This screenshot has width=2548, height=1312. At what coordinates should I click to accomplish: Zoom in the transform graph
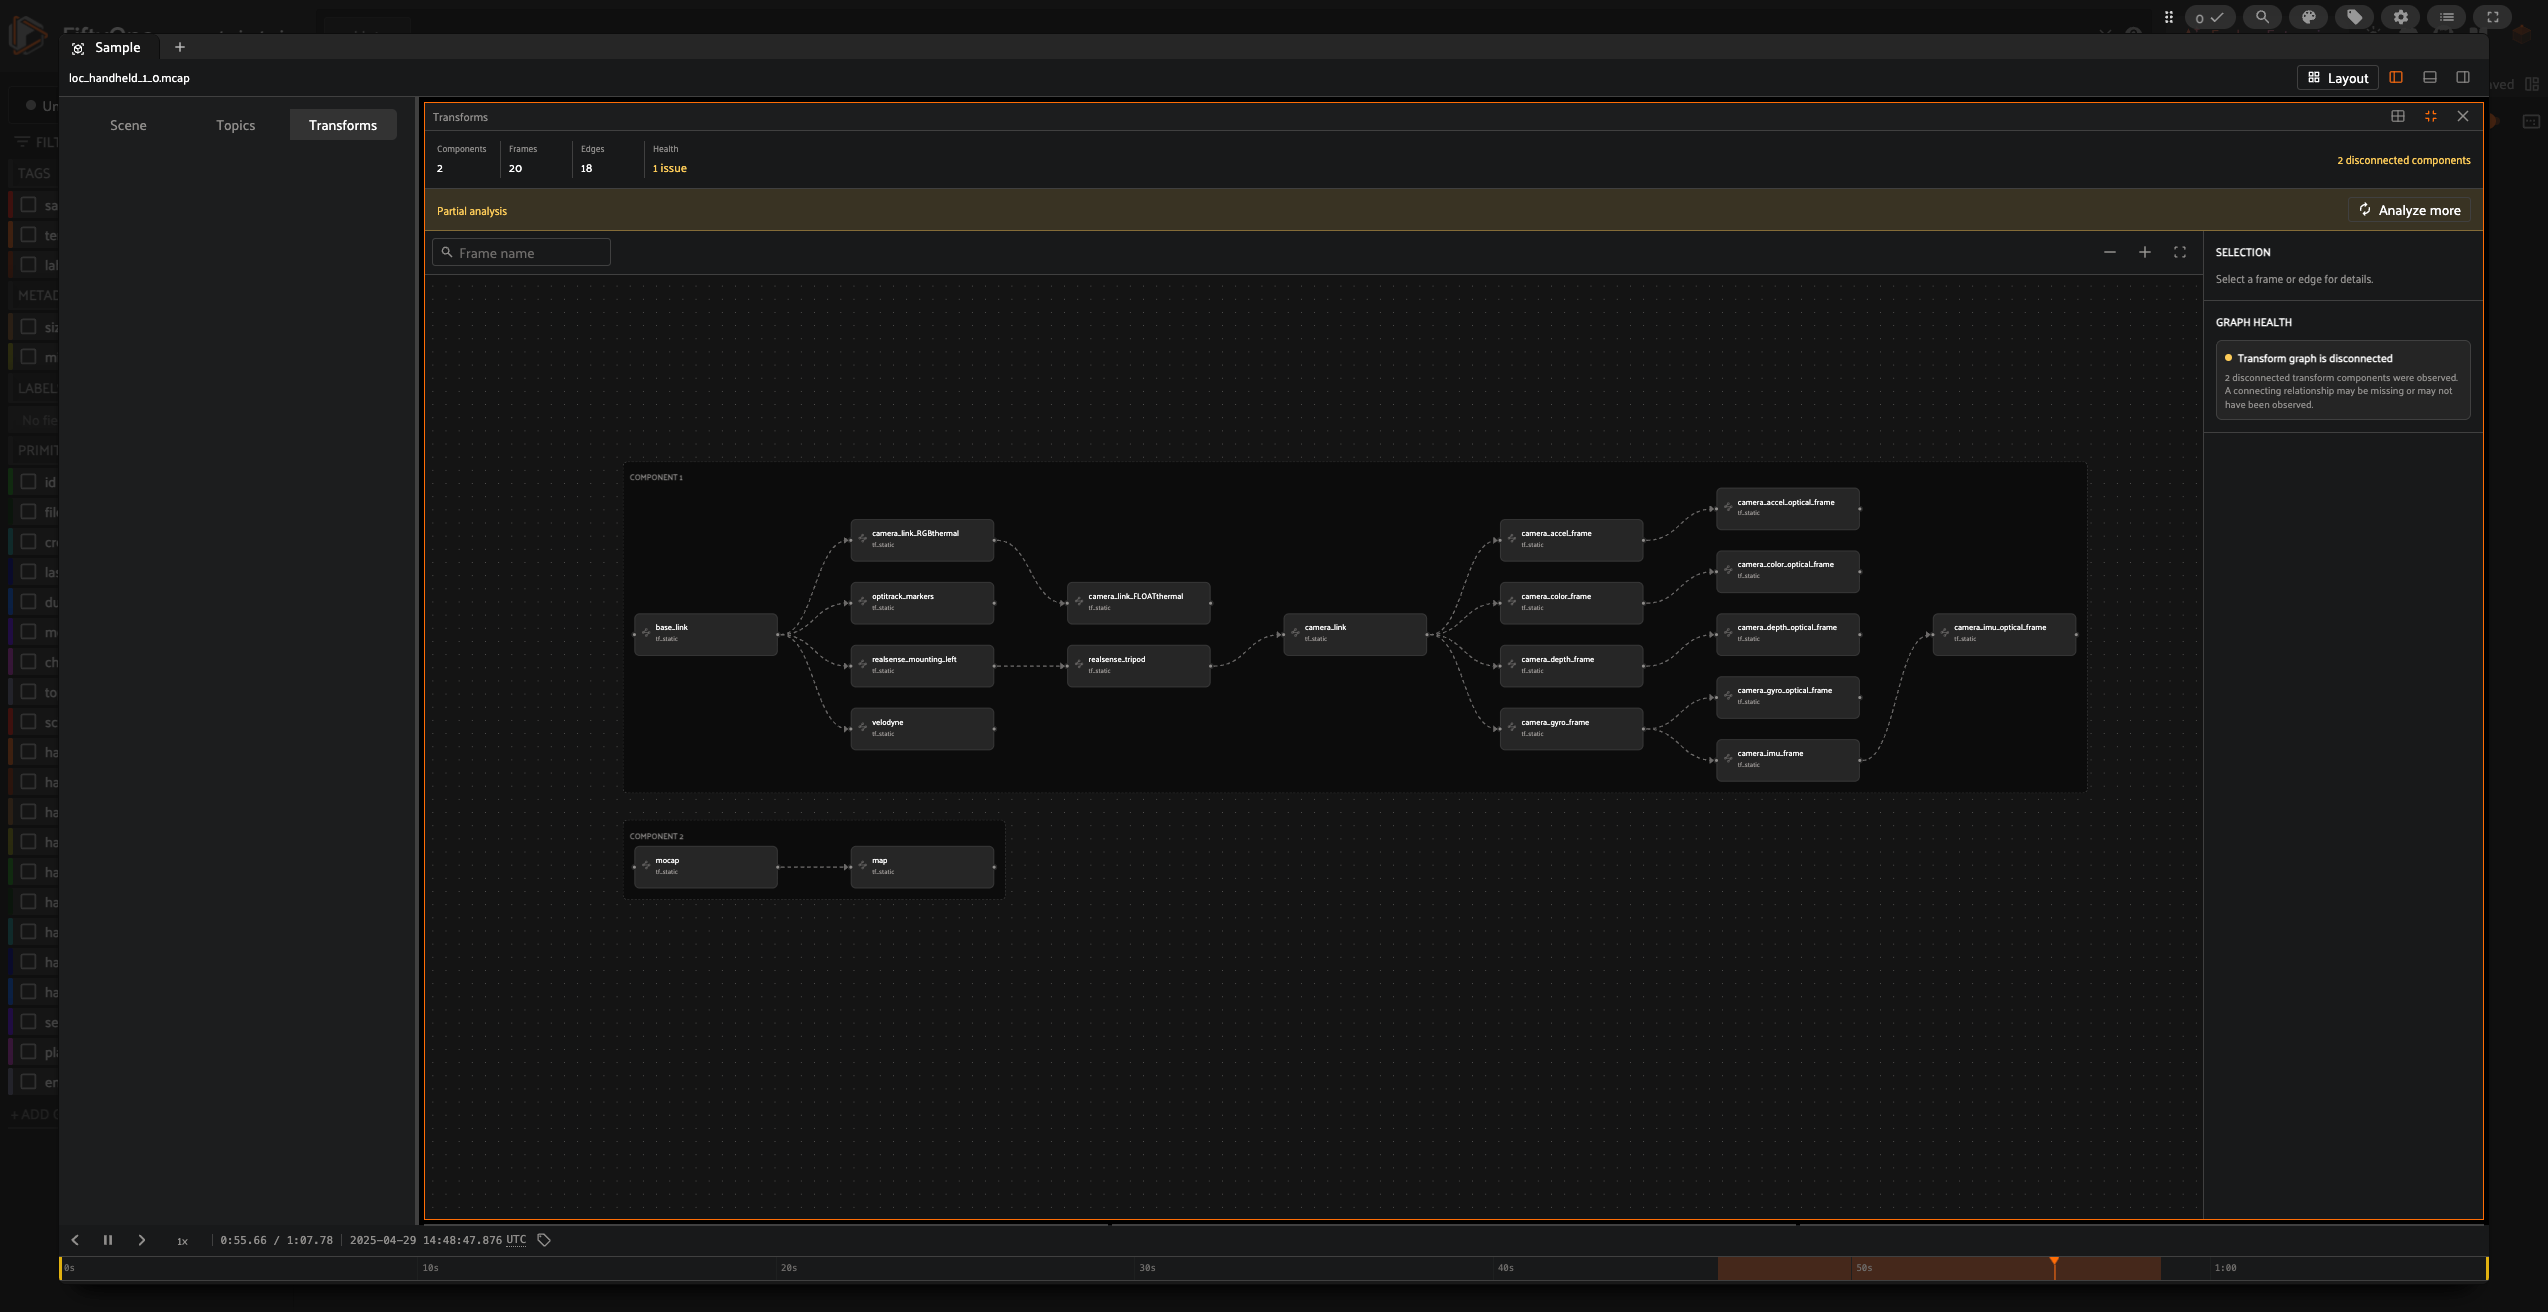tap(2144, 253)
